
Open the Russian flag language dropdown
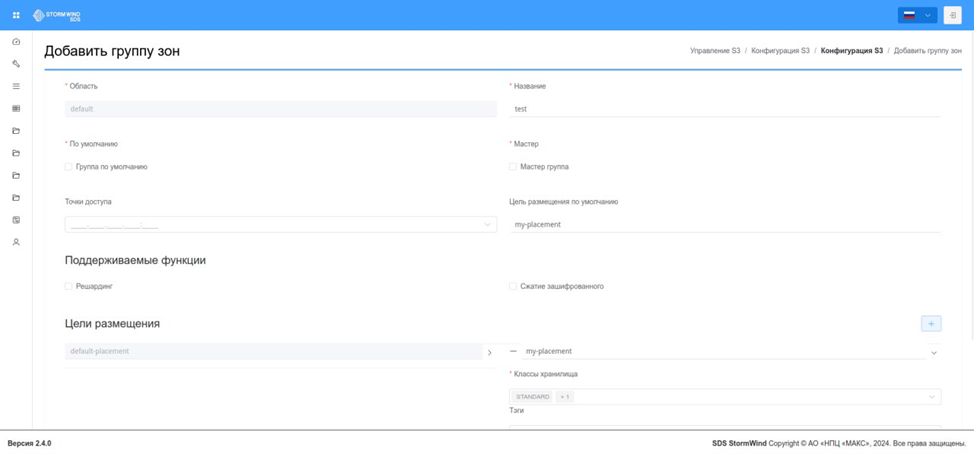coord(917,15)
